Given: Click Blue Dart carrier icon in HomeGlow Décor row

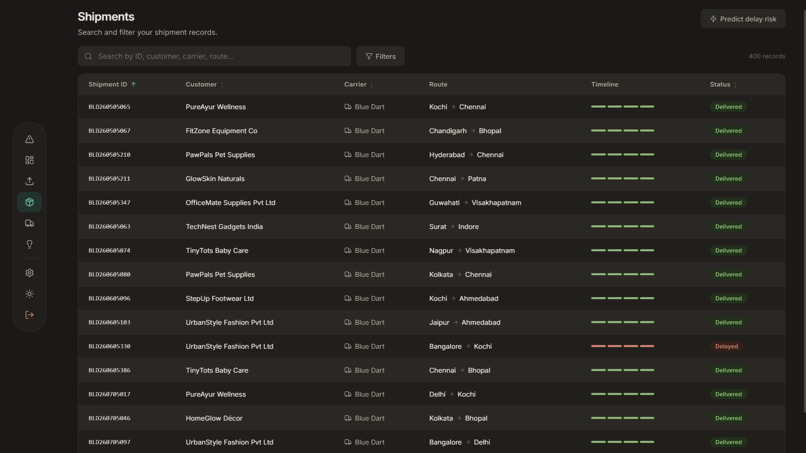Looking at the screenshot, I should click(348, 418).
